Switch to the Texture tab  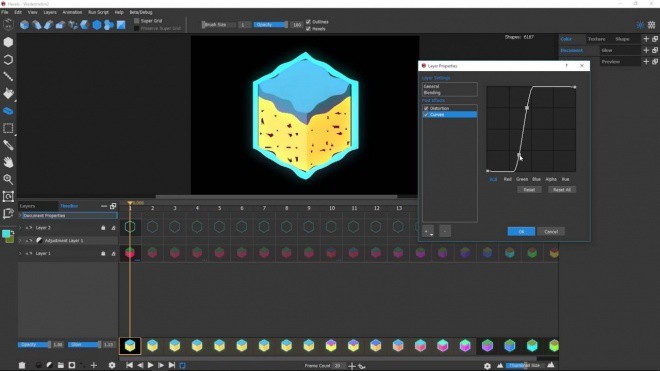click(x=596, y=39)
